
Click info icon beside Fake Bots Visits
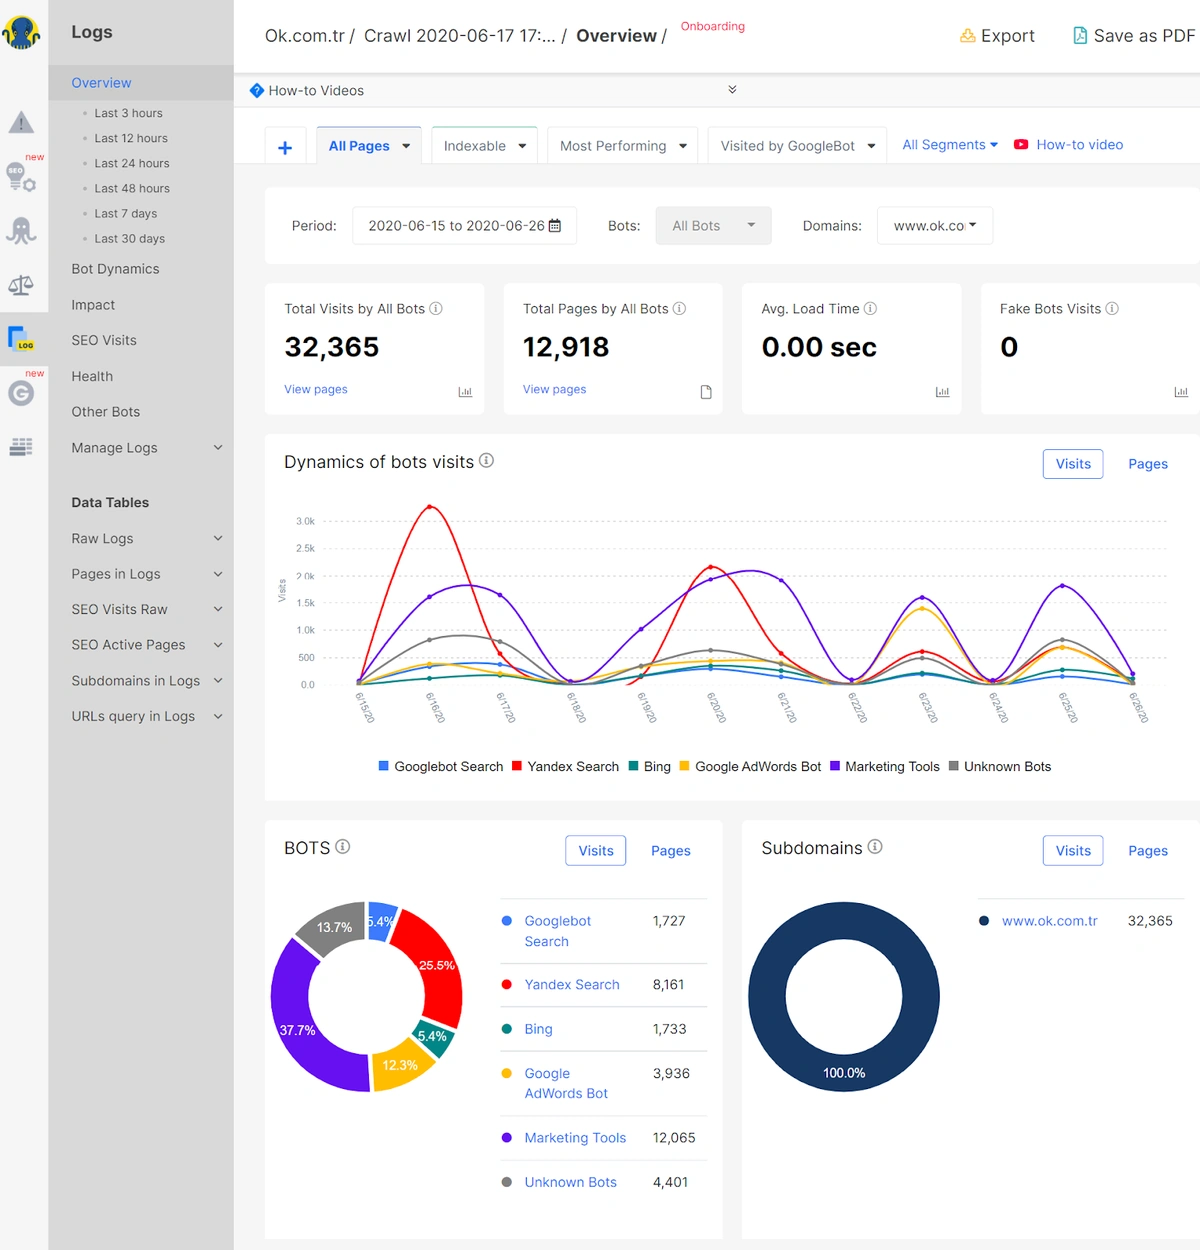[1112, 309]
